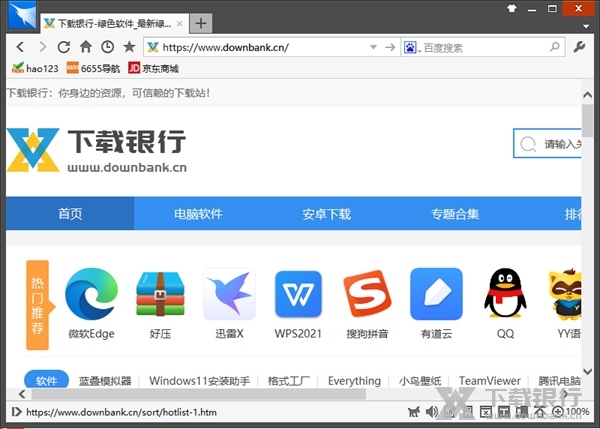Click the vertical scrollbar thumb
Screen dimensions: 600x429
(587, 120)
